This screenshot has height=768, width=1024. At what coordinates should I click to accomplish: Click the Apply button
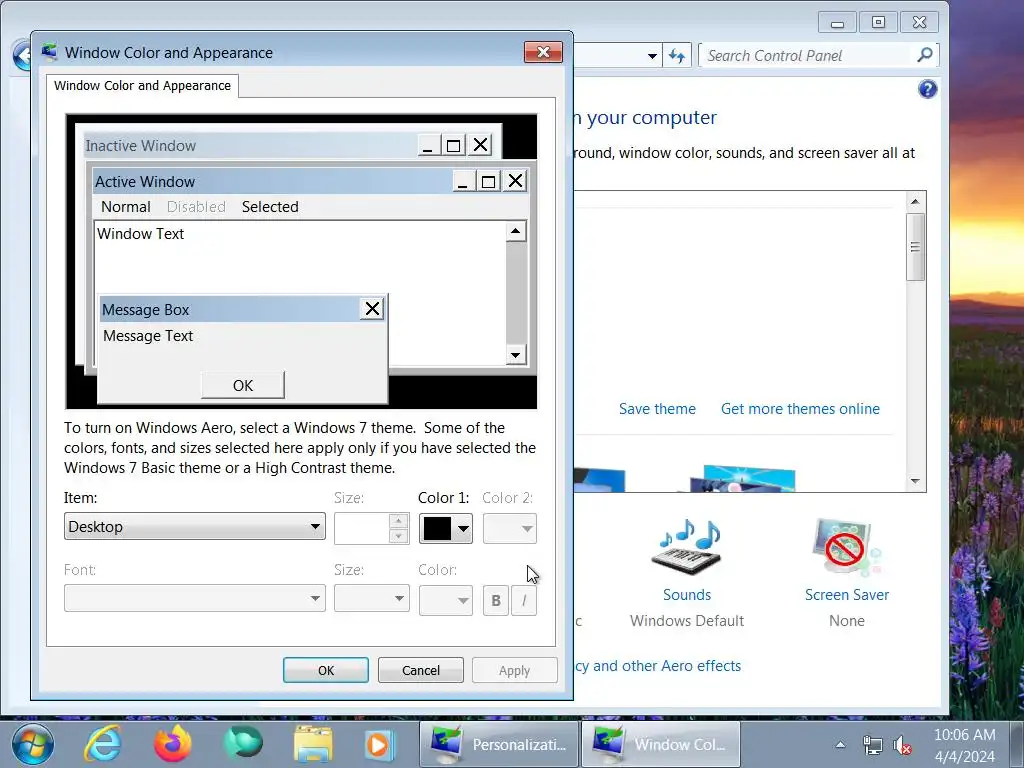click(x=515, y=670)
